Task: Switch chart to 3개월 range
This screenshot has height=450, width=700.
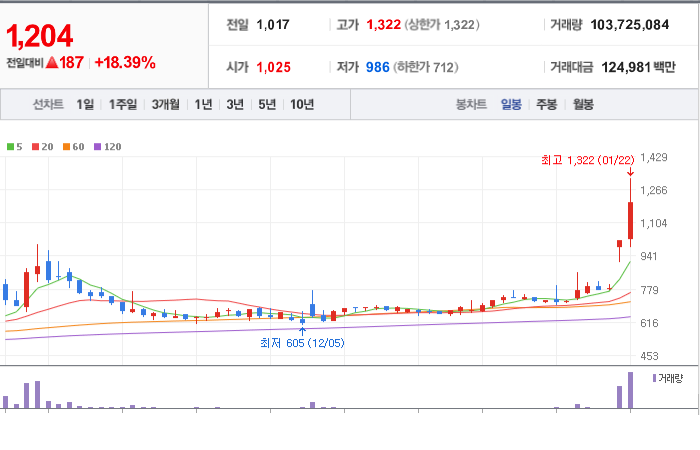Action: (165, 104)
